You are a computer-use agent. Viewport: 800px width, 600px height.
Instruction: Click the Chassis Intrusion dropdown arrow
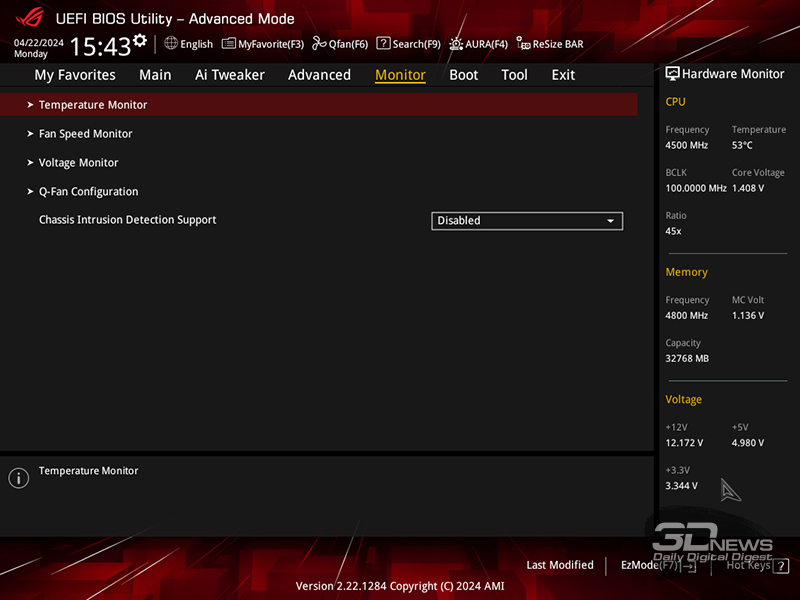pos(610,221)
